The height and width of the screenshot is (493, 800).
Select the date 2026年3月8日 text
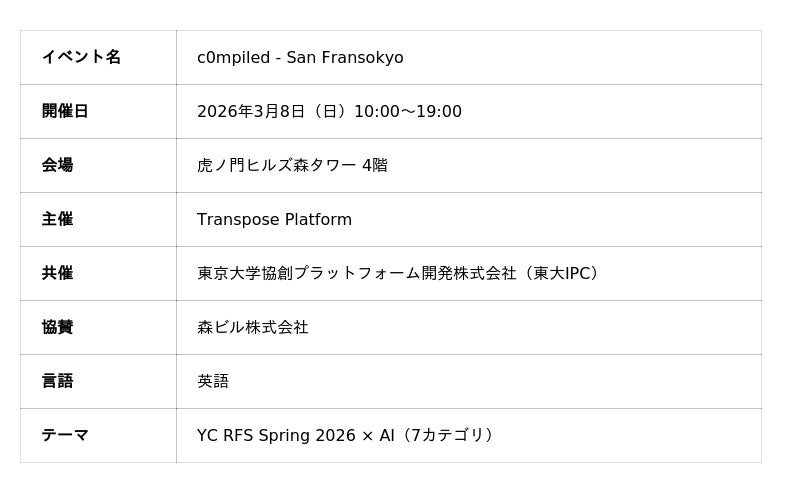coord(250,112)
